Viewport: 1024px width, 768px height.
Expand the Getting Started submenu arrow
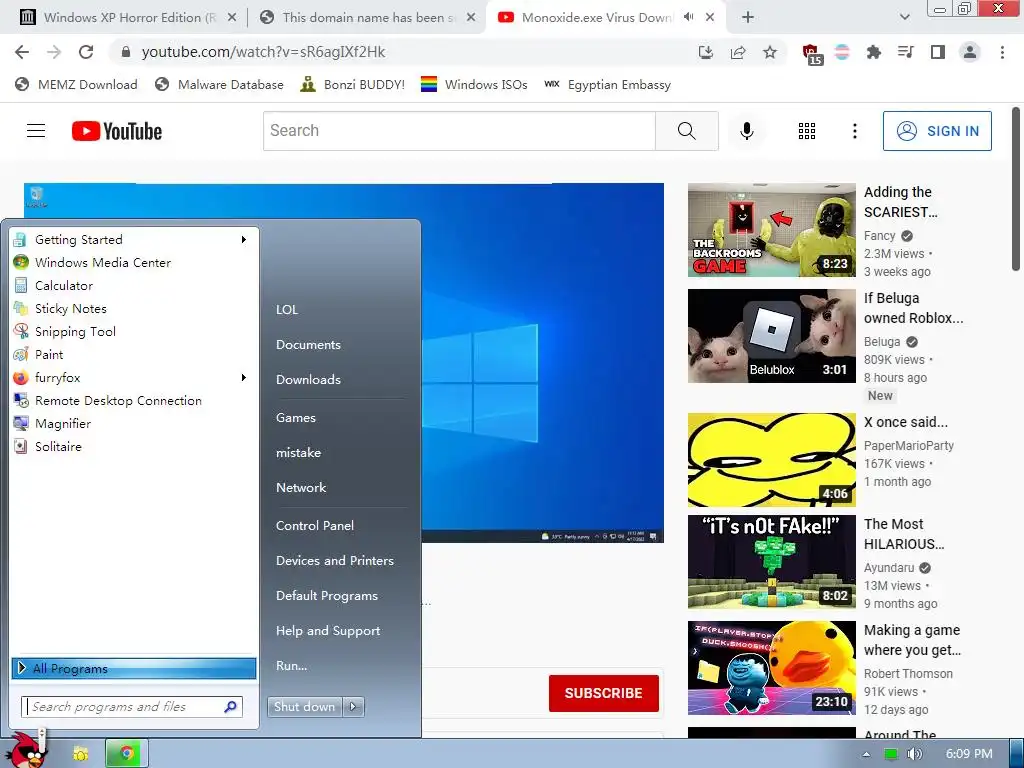coord(244,240)
